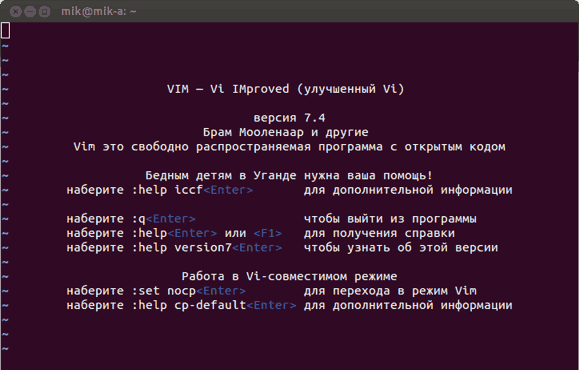This screenshot has height=370, width=579.
Task: Minimize the terminal window
Action: point(30,12)
